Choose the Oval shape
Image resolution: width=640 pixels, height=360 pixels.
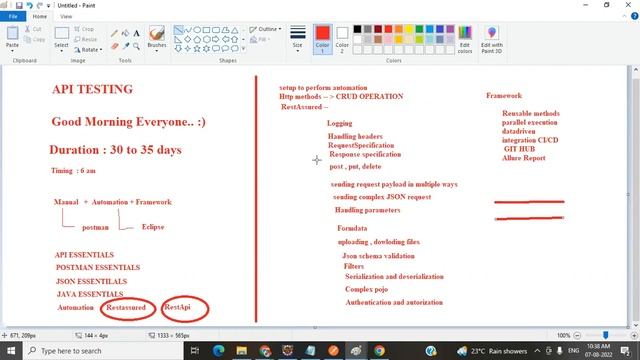tap(197, 30)
